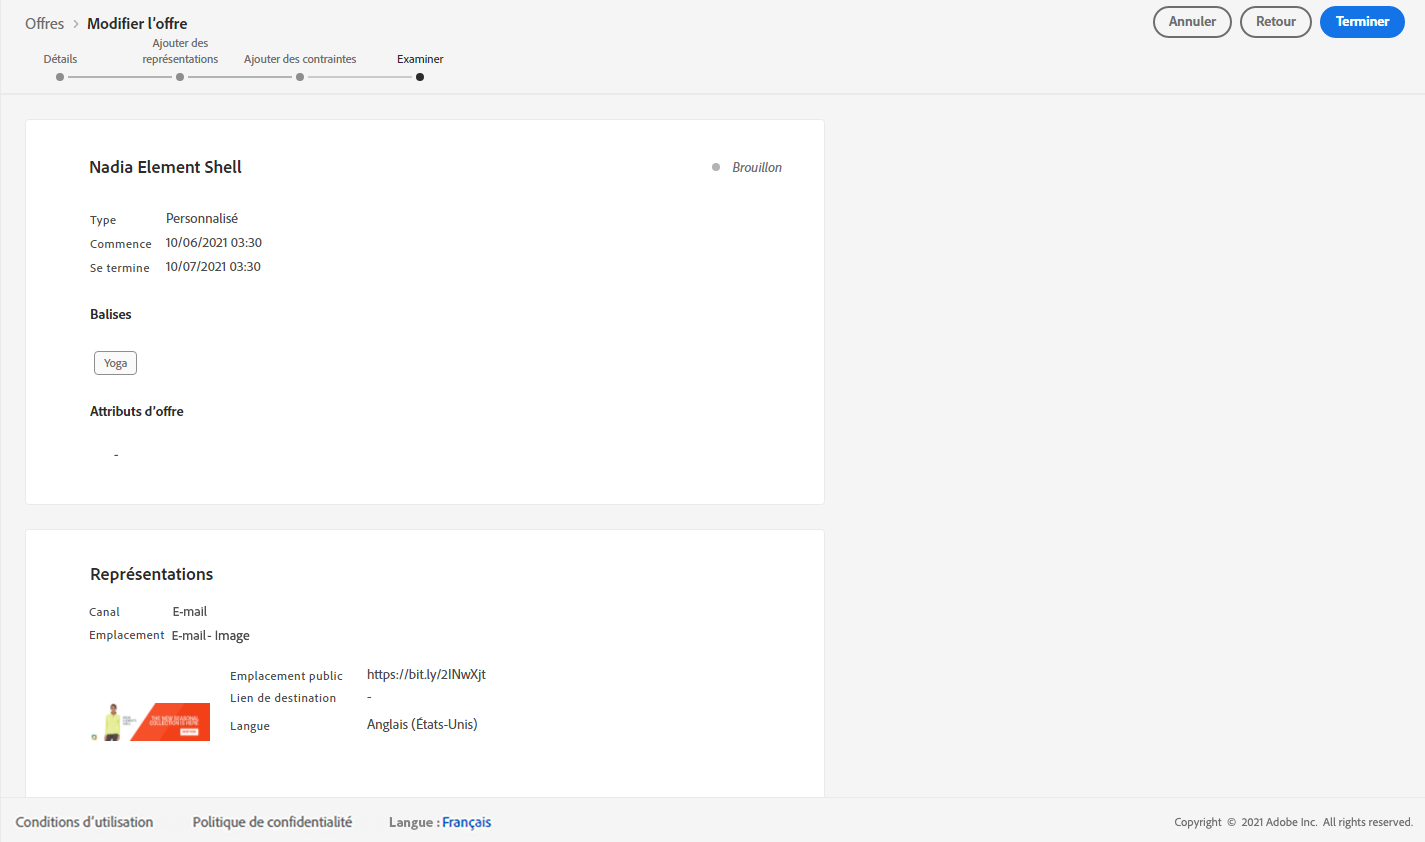Click the Nadia Element Shell title

(x=165, y=167)
